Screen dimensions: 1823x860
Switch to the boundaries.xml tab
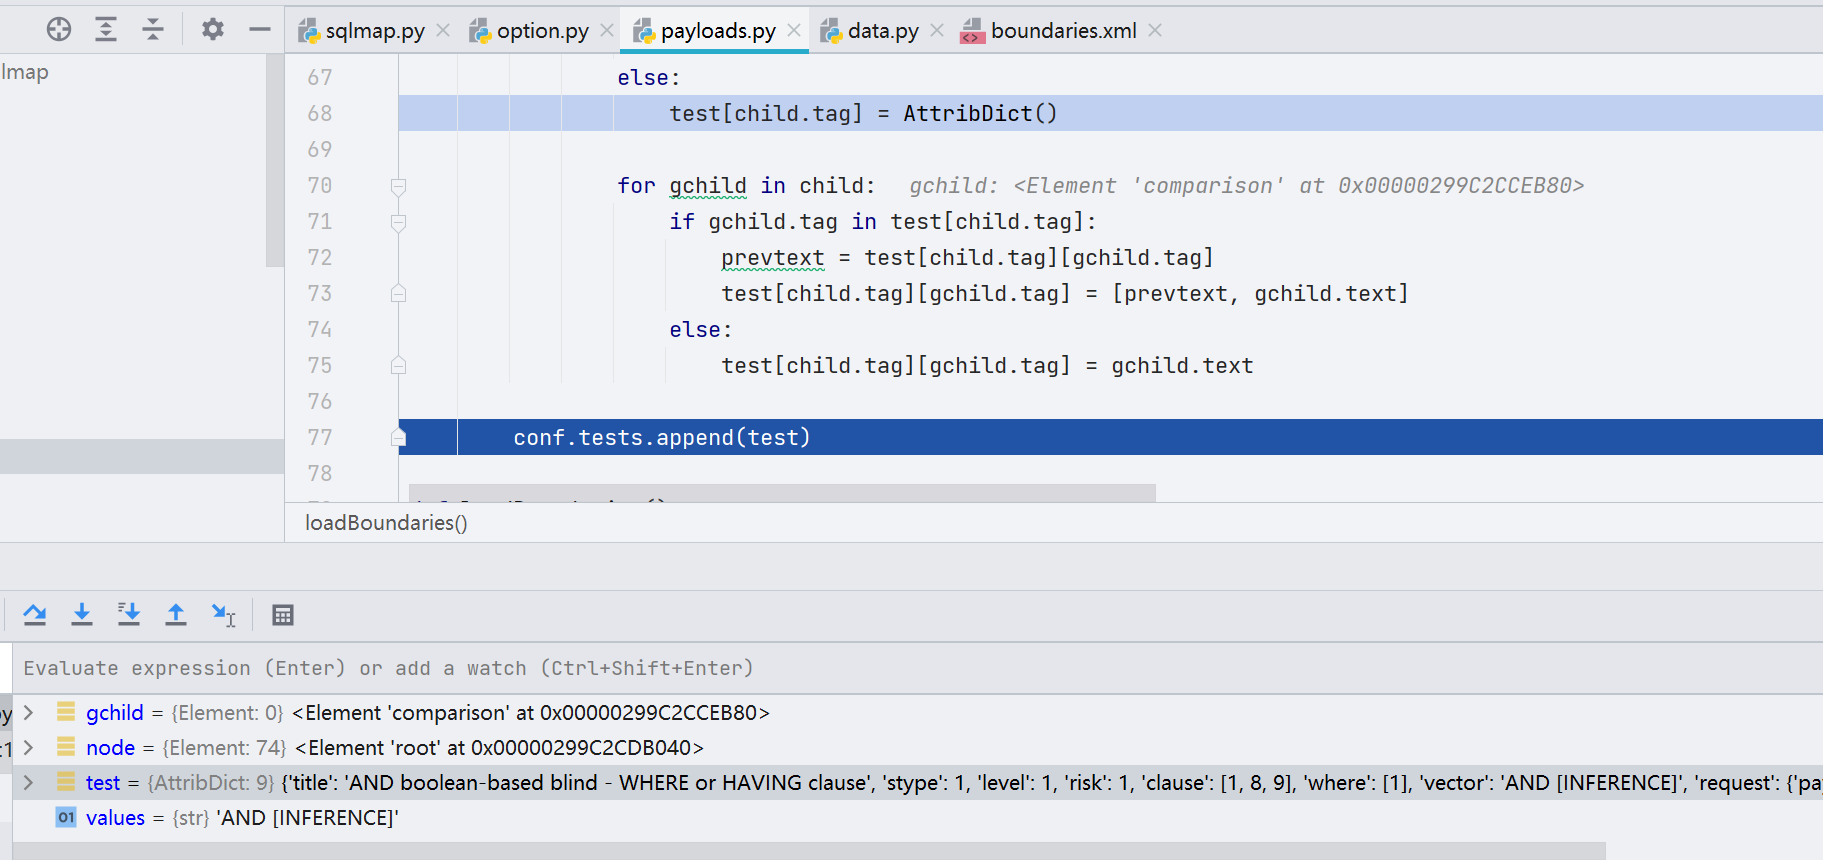1062,31
